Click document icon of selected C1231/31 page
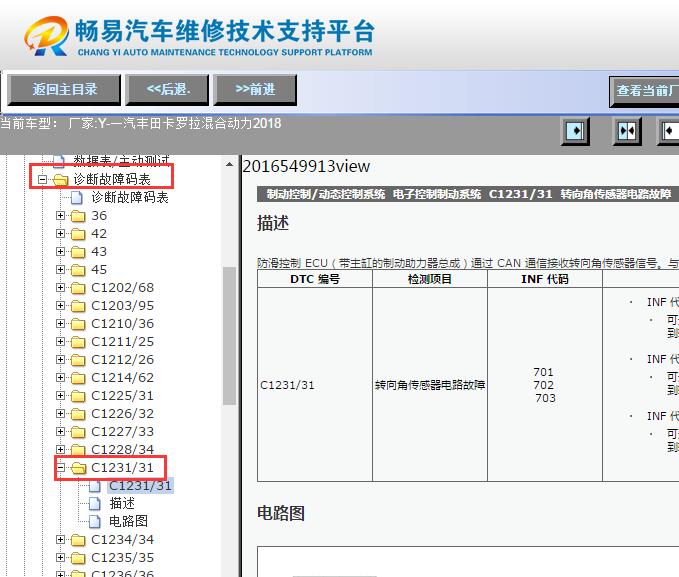Viewport: 679px width, 577px height. click(x=95, y=486)
